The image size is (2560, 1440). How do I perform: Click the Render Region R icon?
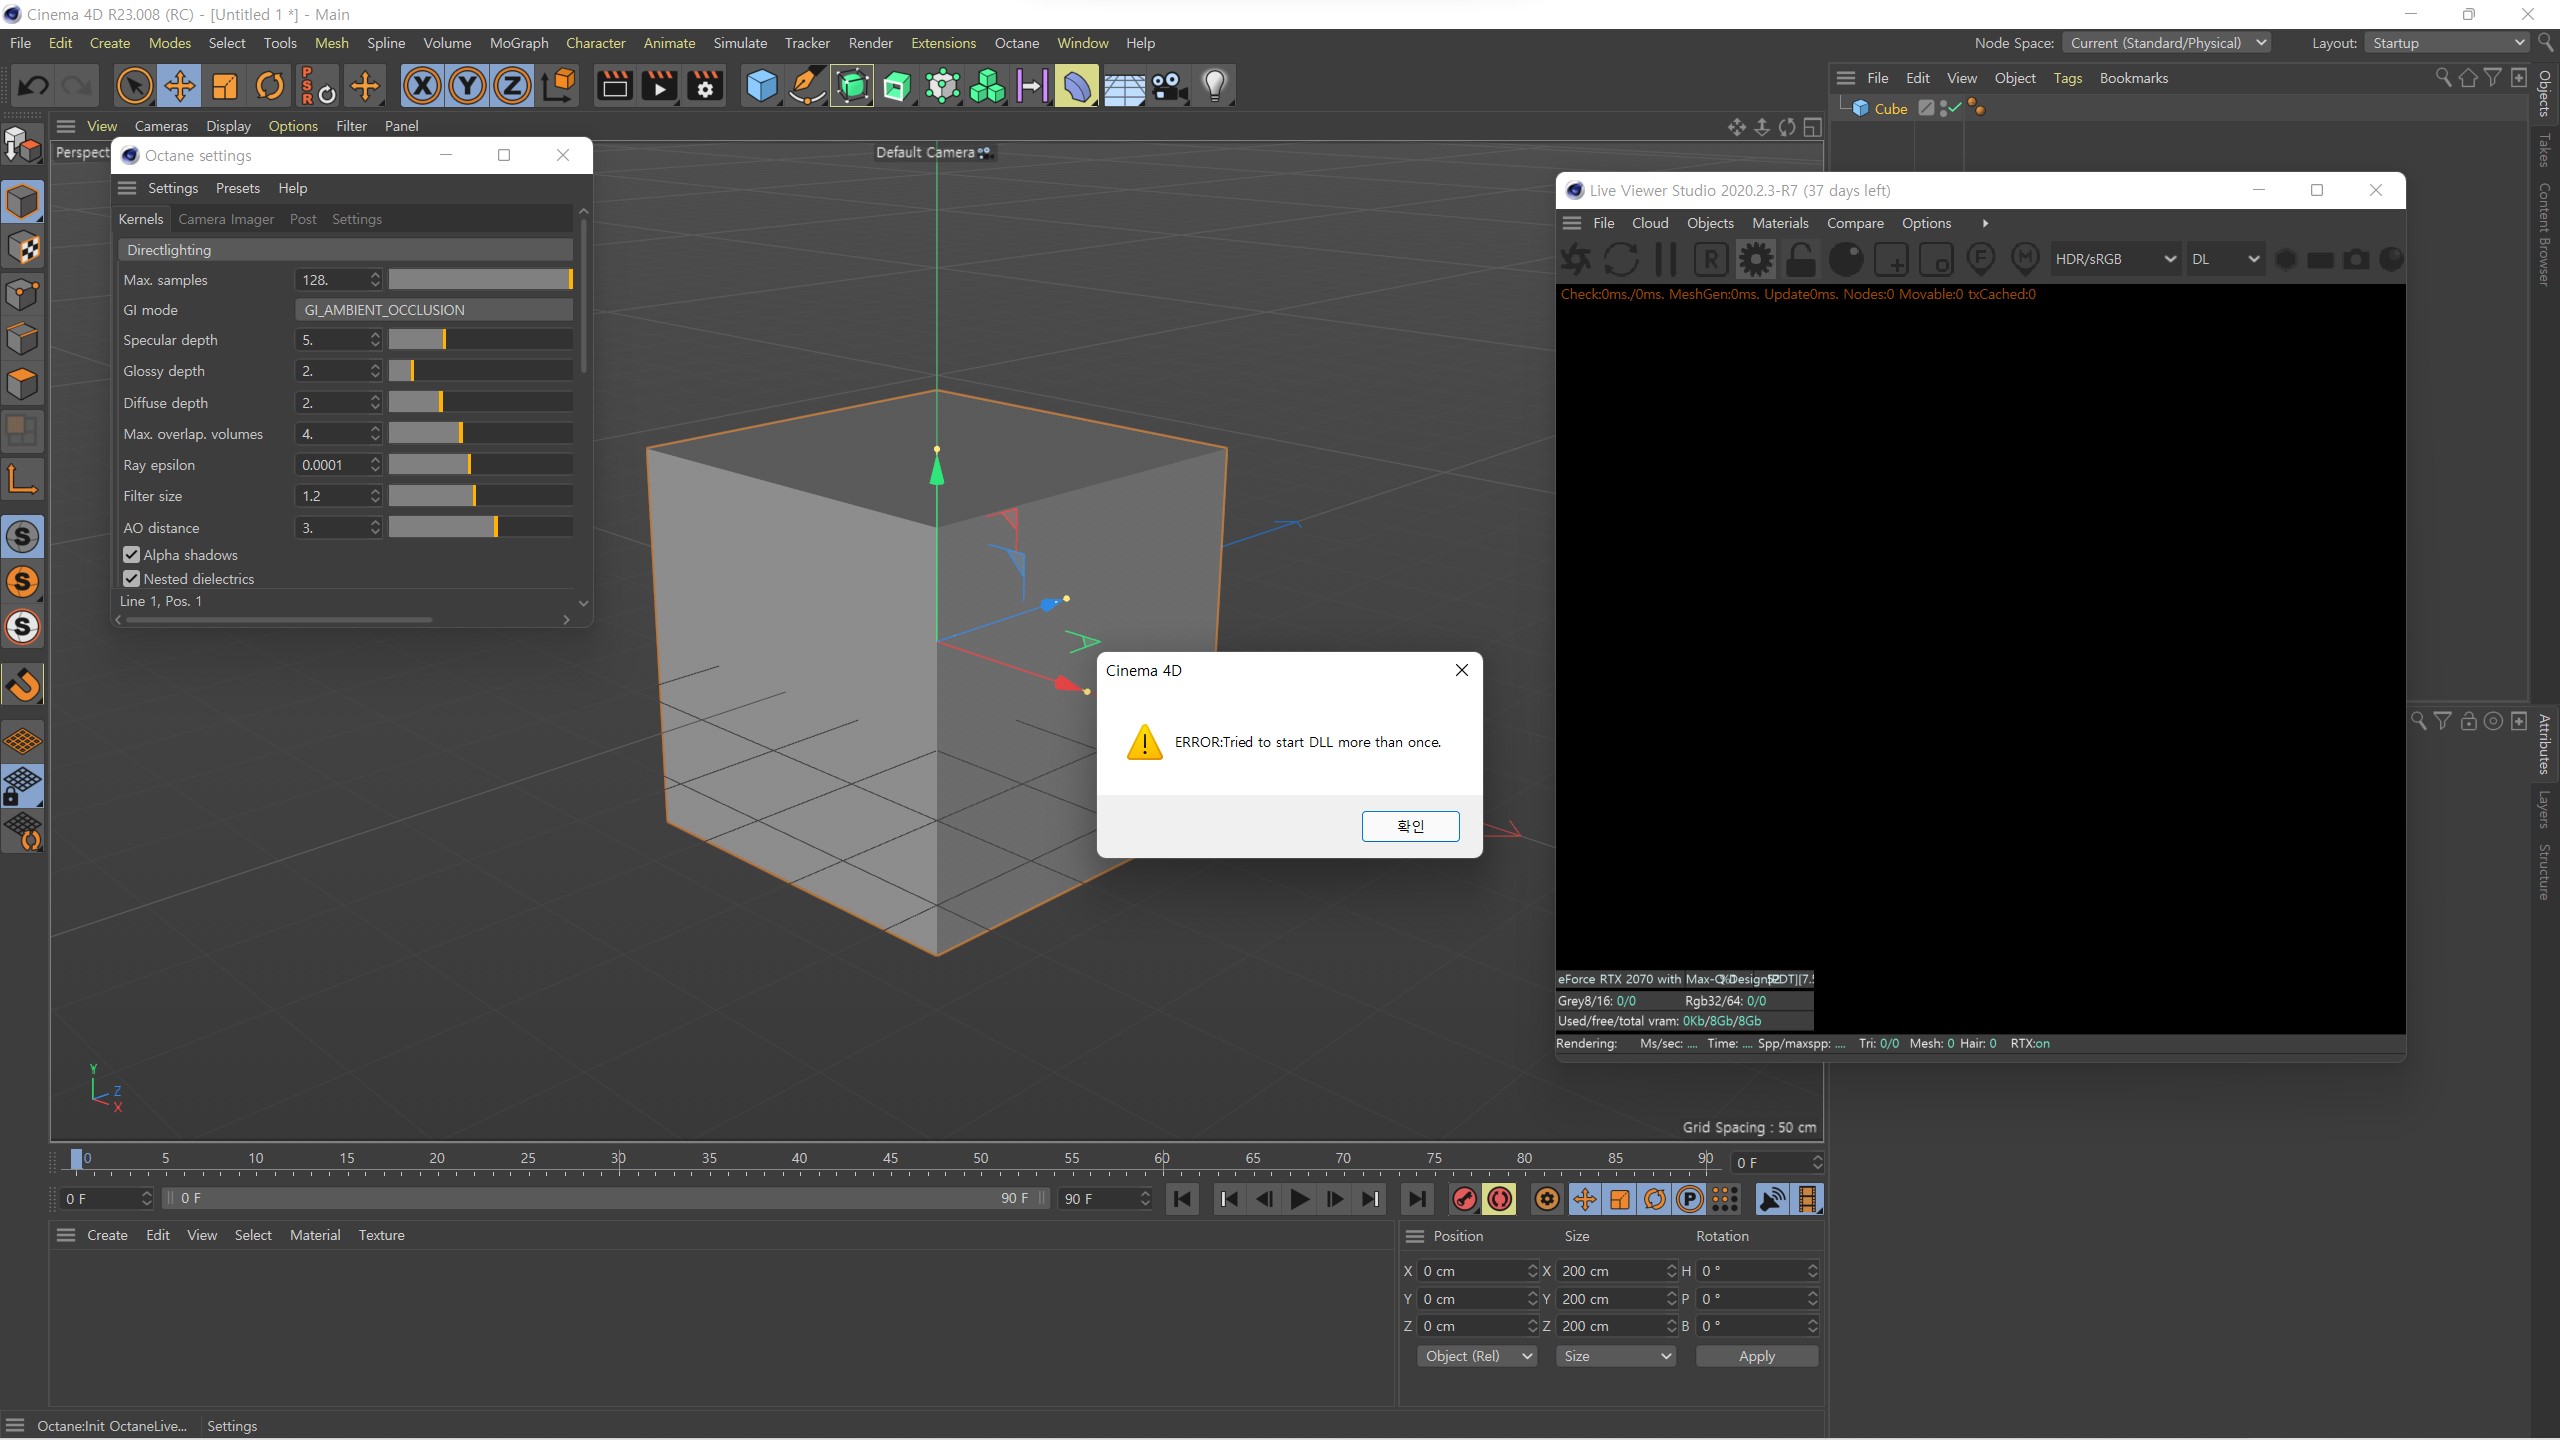(x=1711, y=259)
